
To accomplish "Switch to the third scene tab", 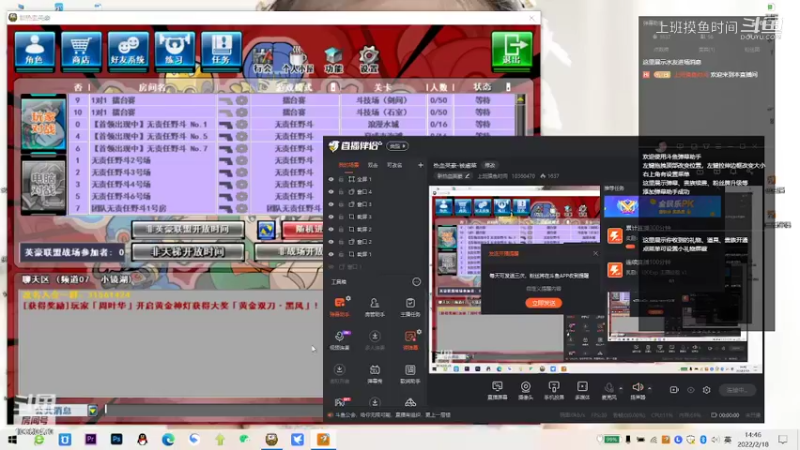I will [394, 165].
